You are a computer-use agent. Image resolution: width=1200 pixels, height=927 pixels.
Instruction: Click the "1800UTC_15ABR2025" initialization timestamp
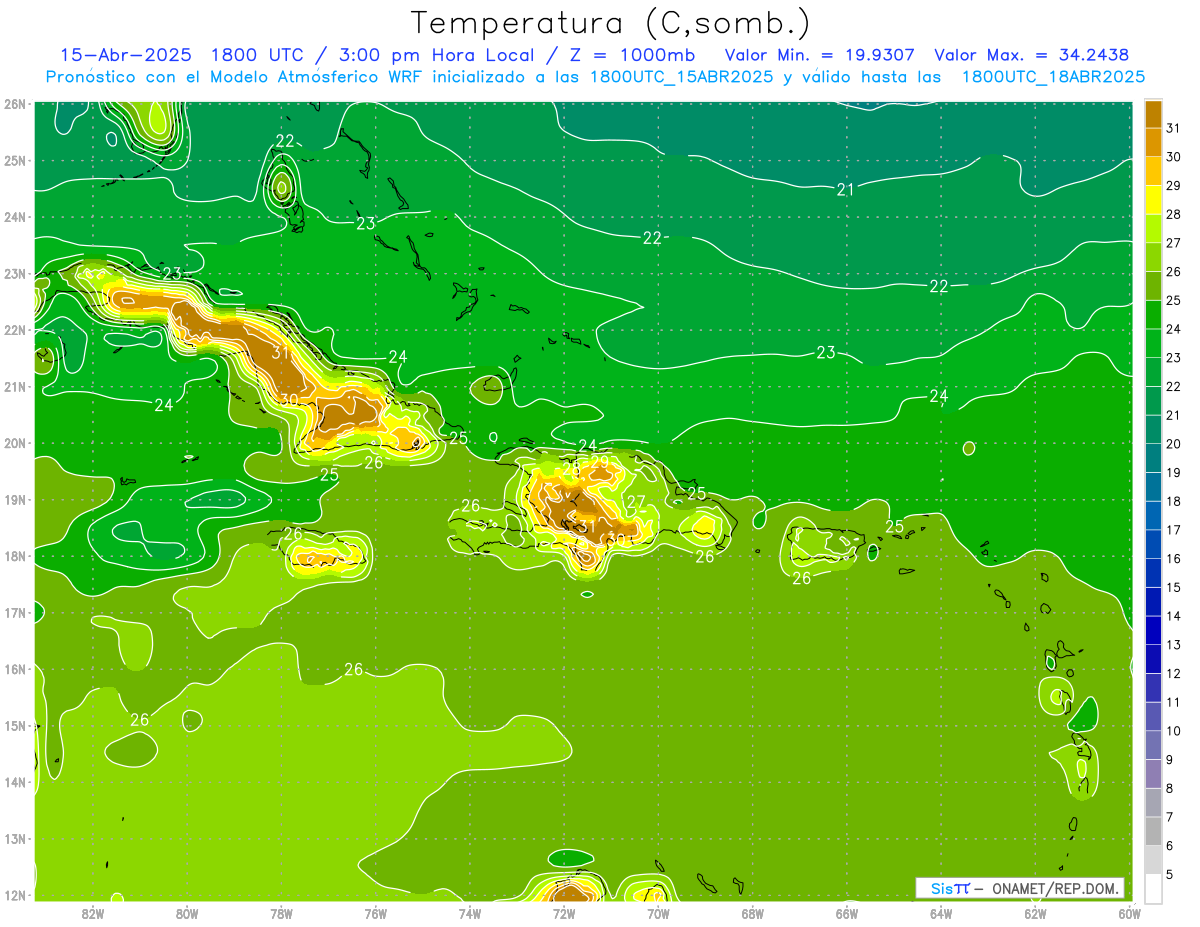pos(682,77)
